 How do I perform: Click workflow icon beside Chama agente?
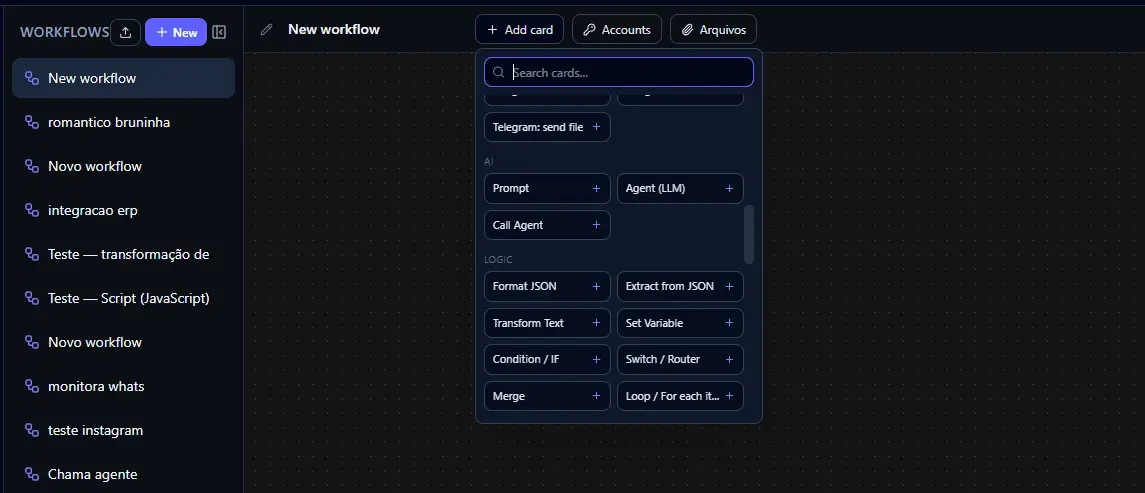[x=31, y=474]
